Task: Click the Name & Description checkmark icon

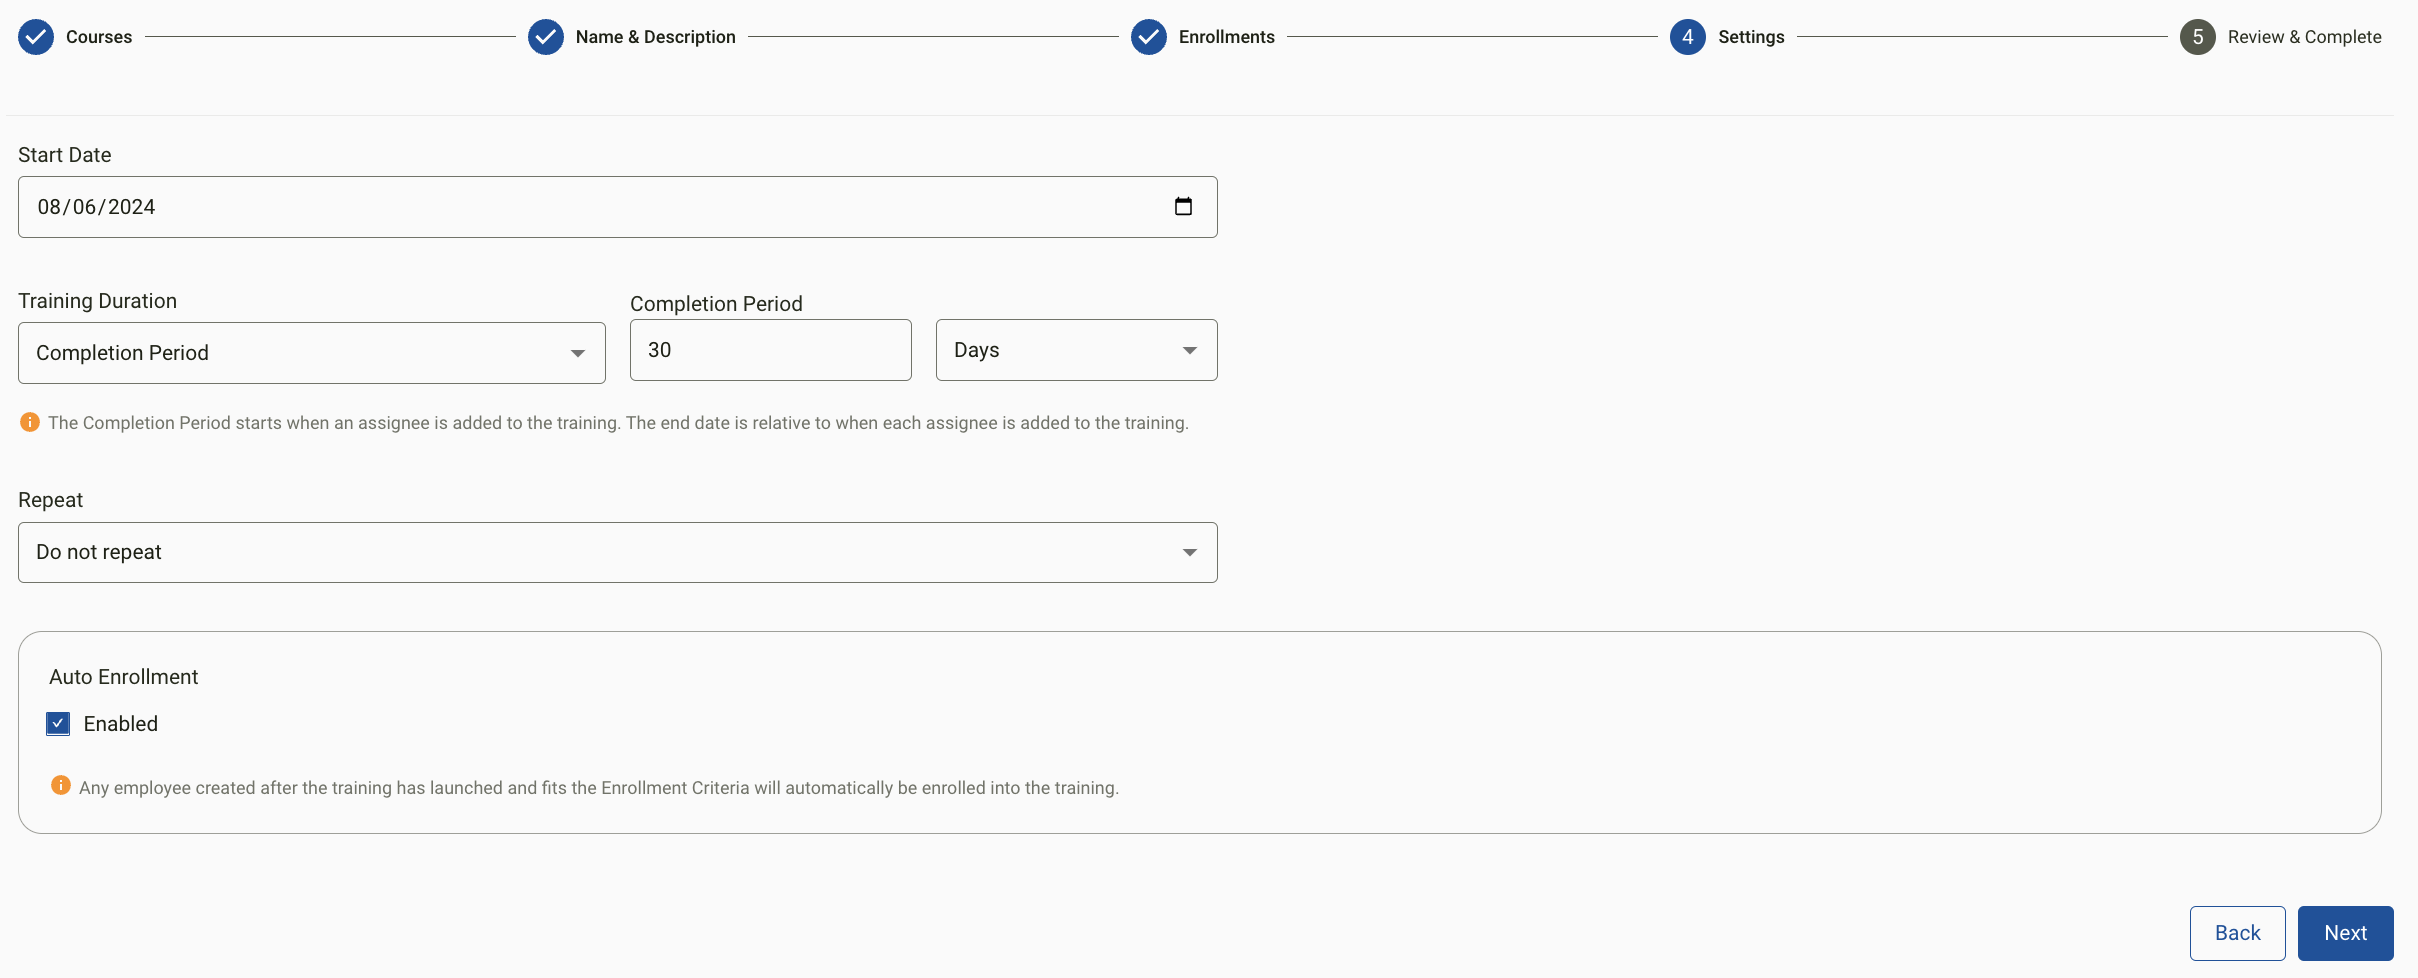Action: (x=546, y=37)
